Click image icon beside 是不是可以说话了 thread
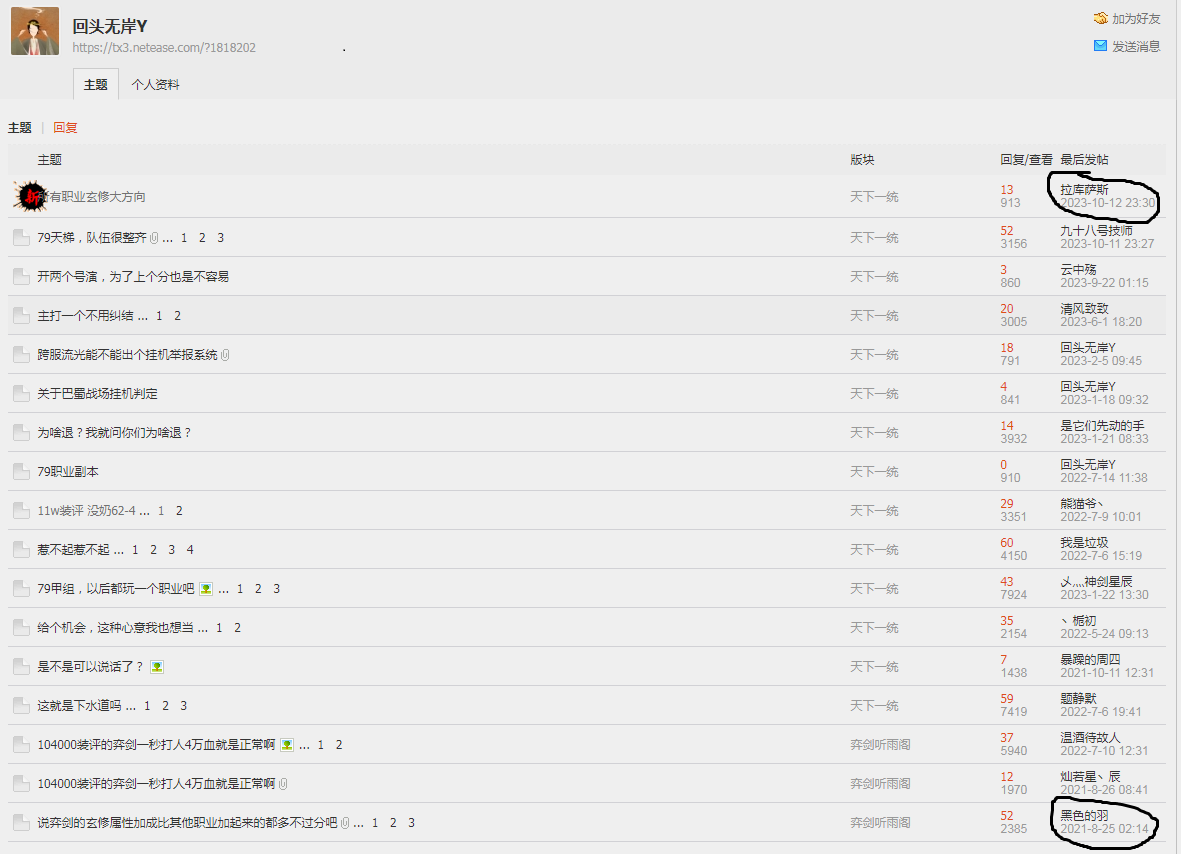The image size is (1181, 854). 157,667
